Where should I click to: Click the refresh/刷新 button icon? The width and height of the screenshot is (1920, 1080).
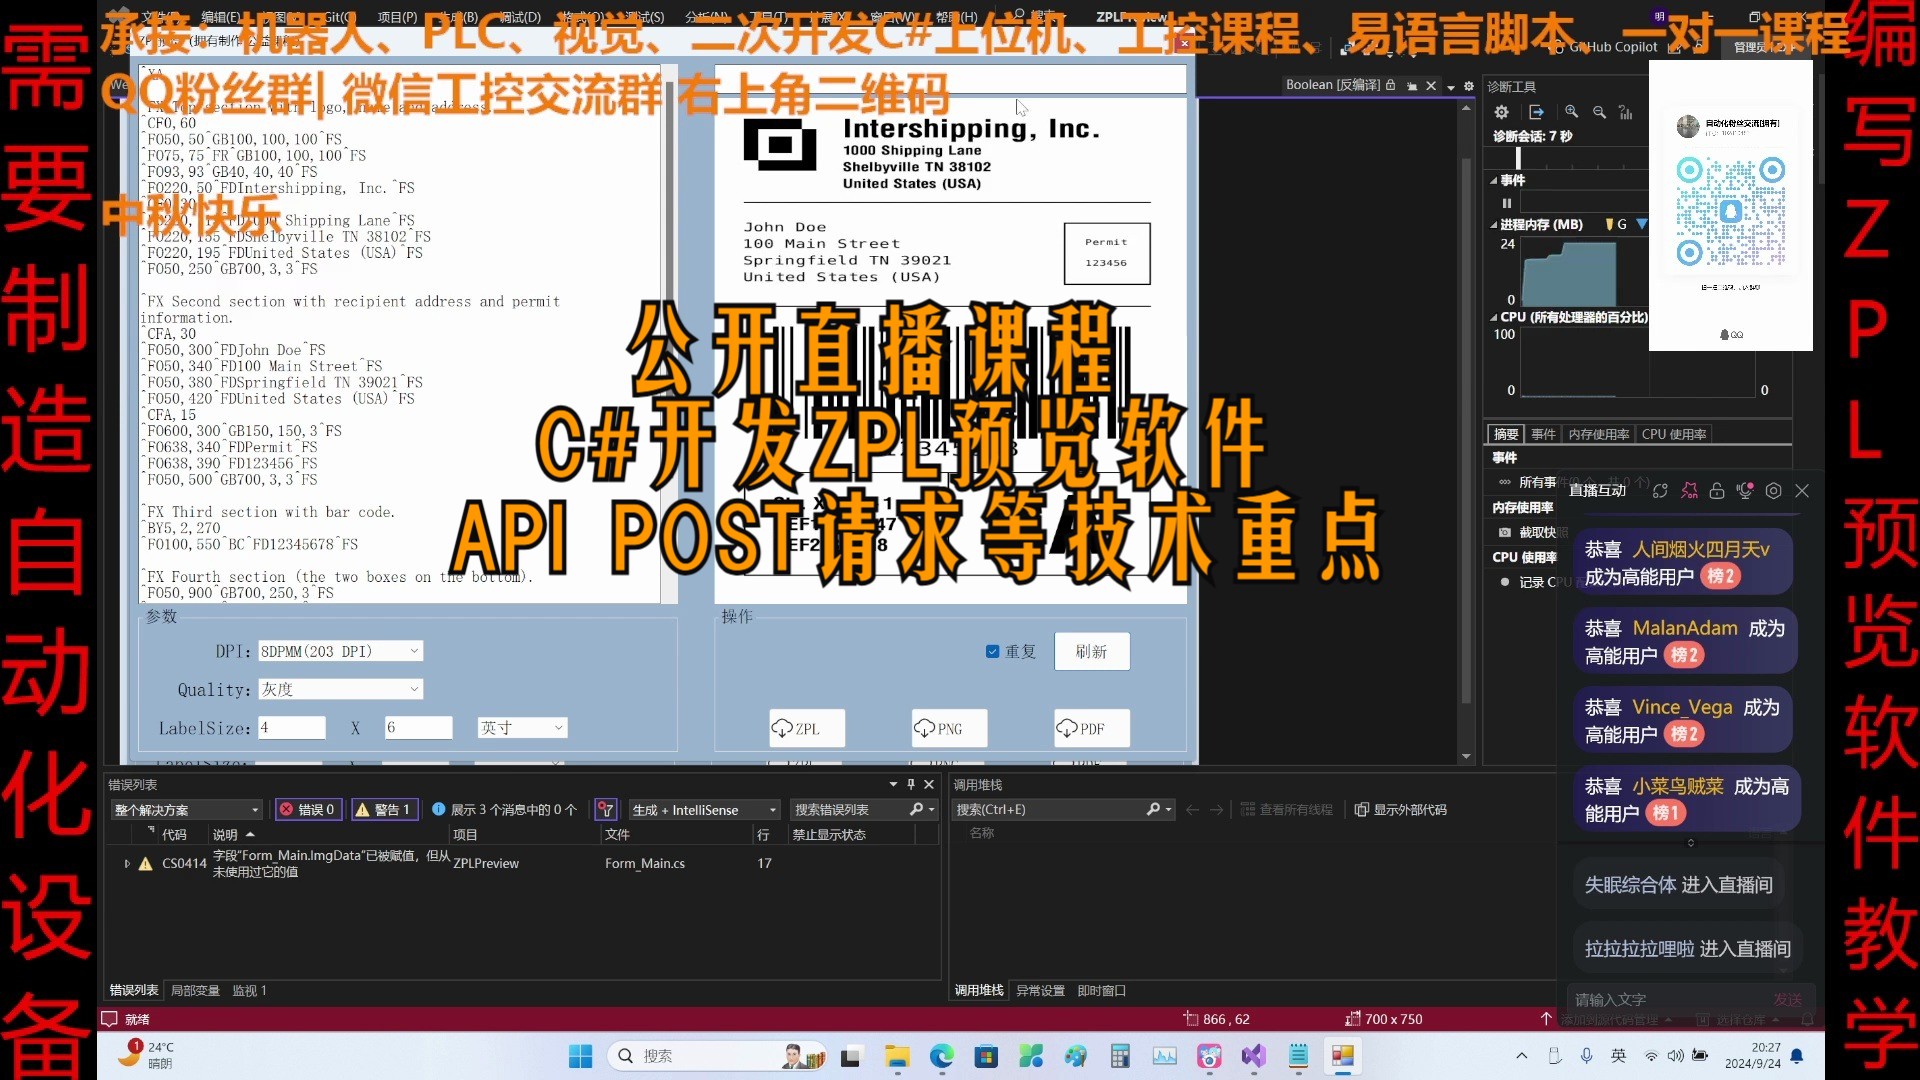tap(1091, 650)
